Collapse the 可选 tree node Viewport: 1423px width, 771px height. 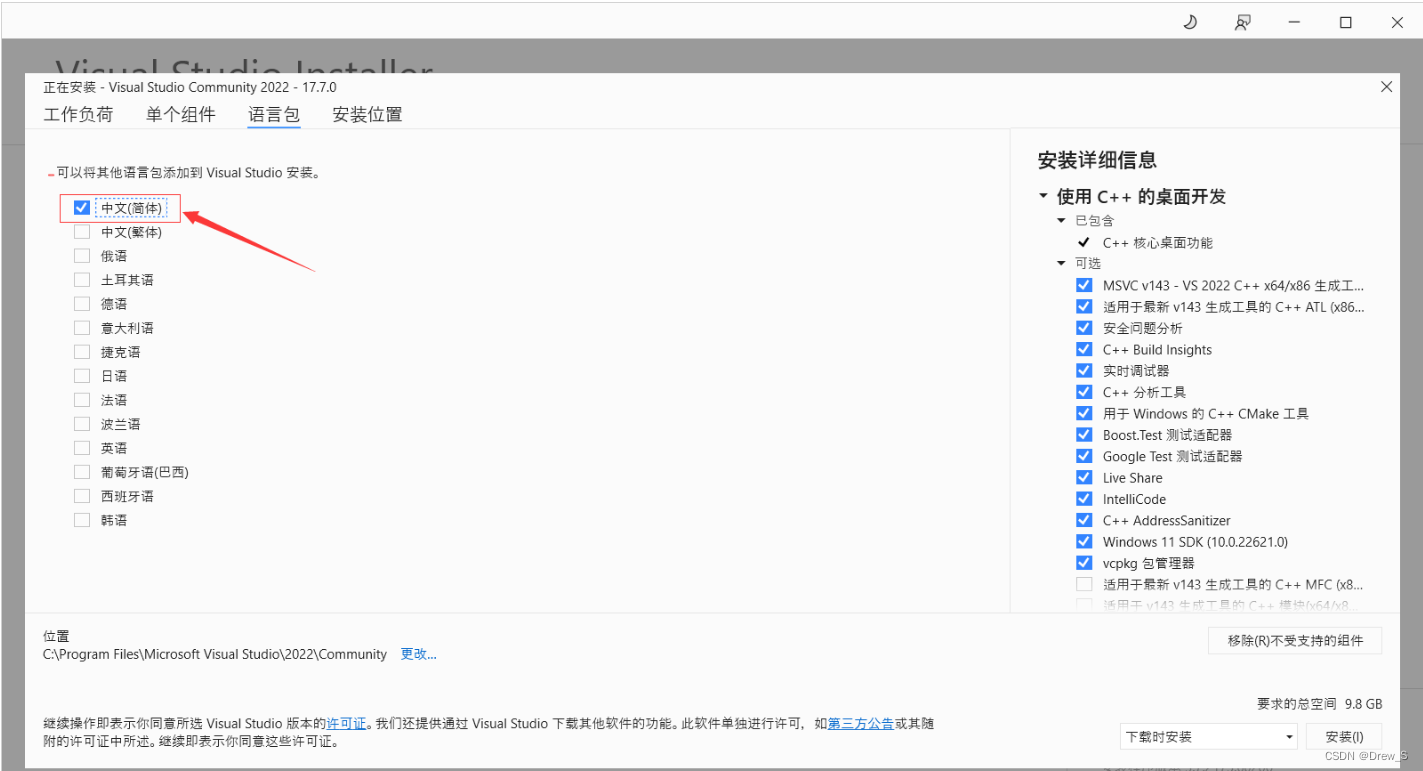1062,263
